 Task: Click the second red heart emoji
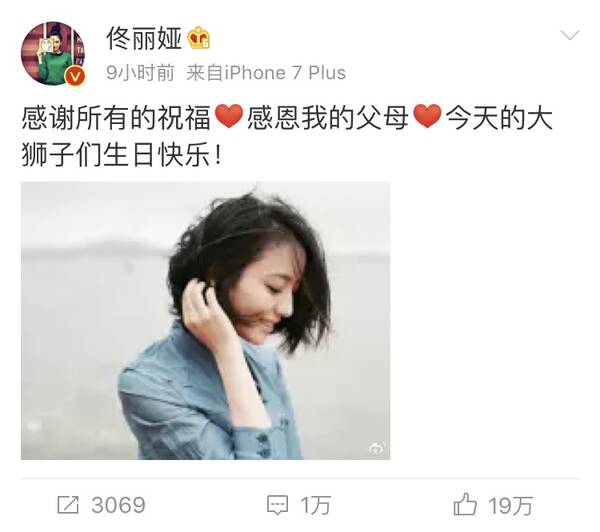coord(428,116)
